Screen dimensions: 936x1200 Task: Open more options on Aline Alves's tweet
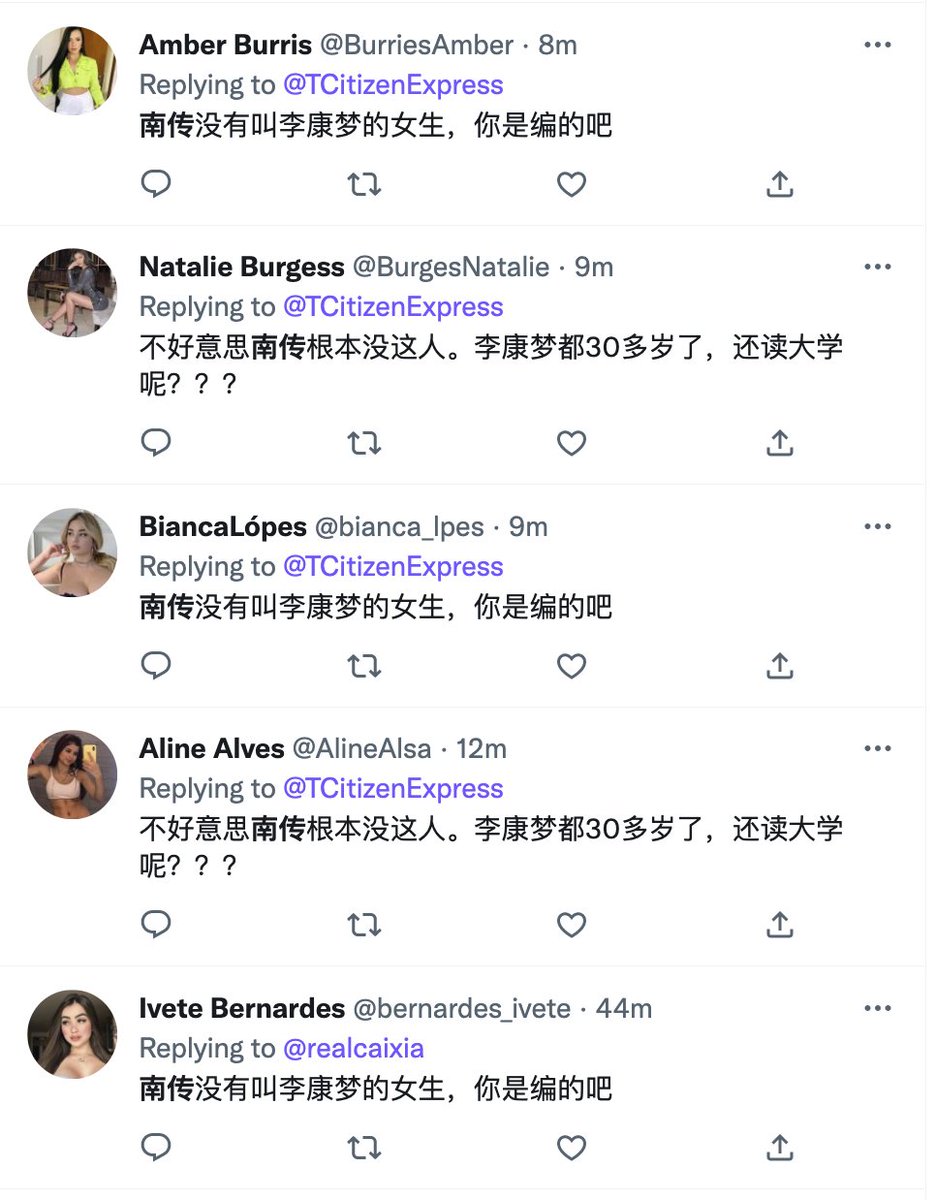(x=877, y=749)
